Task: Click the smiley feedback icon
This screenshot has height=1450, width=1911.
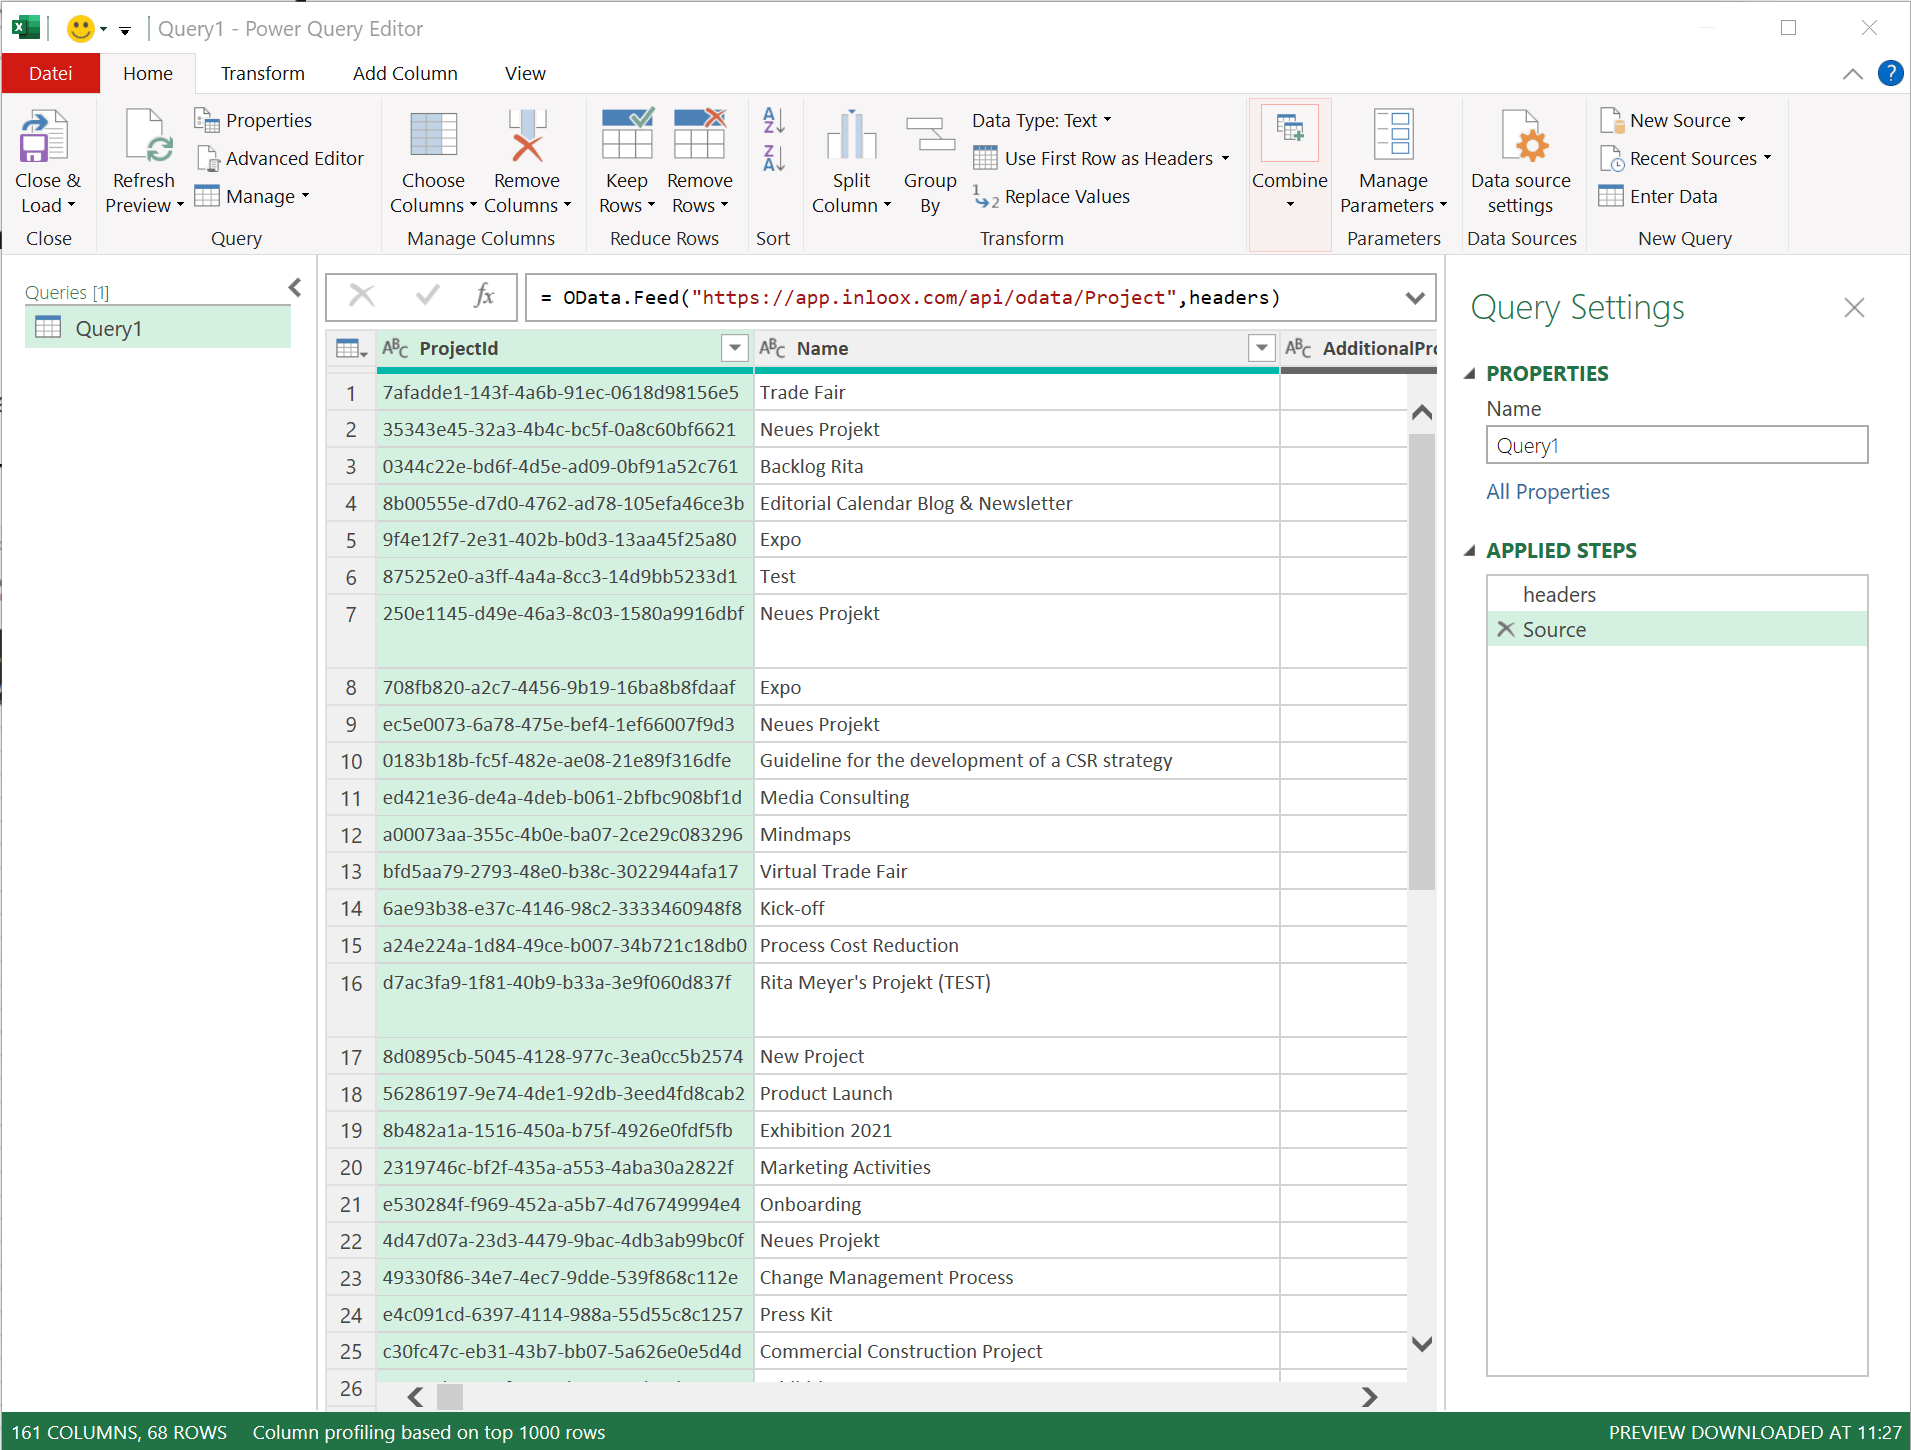Action: click(80, 28)
